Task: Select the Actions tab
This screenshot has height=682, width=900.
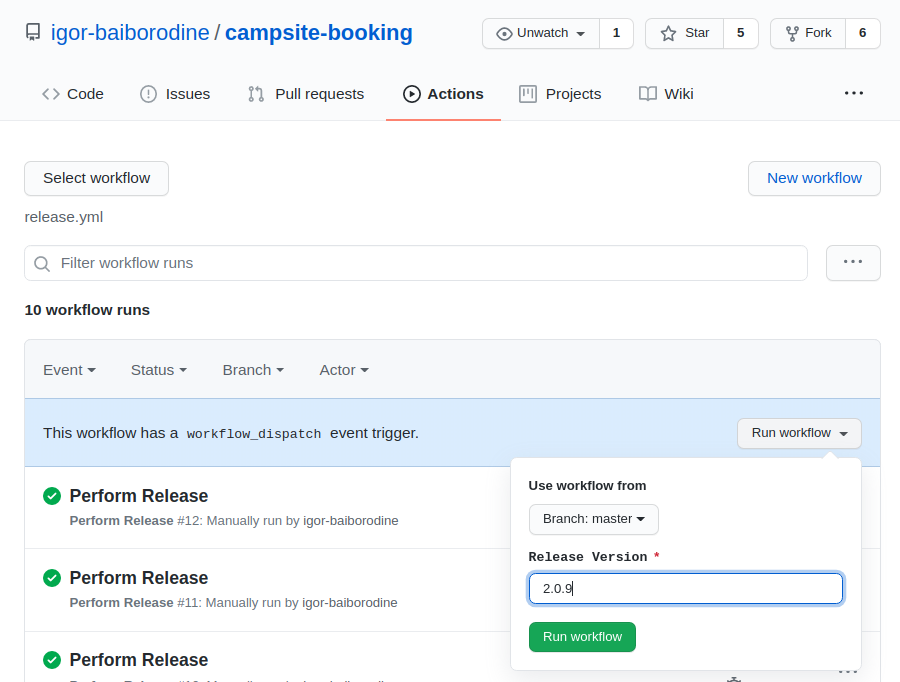Action: tap(443, 94)
